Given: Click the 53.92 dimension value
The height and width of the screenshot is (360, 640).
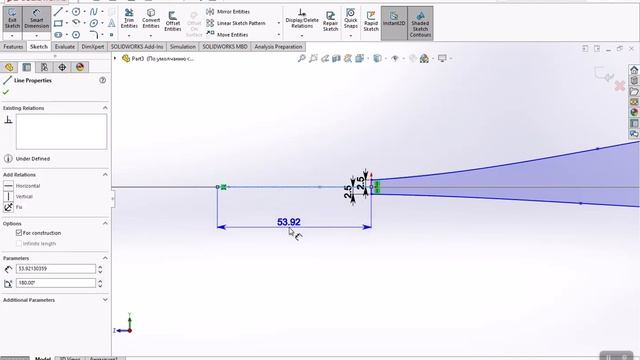Looking at the screenshot, I should pos(289,222).
